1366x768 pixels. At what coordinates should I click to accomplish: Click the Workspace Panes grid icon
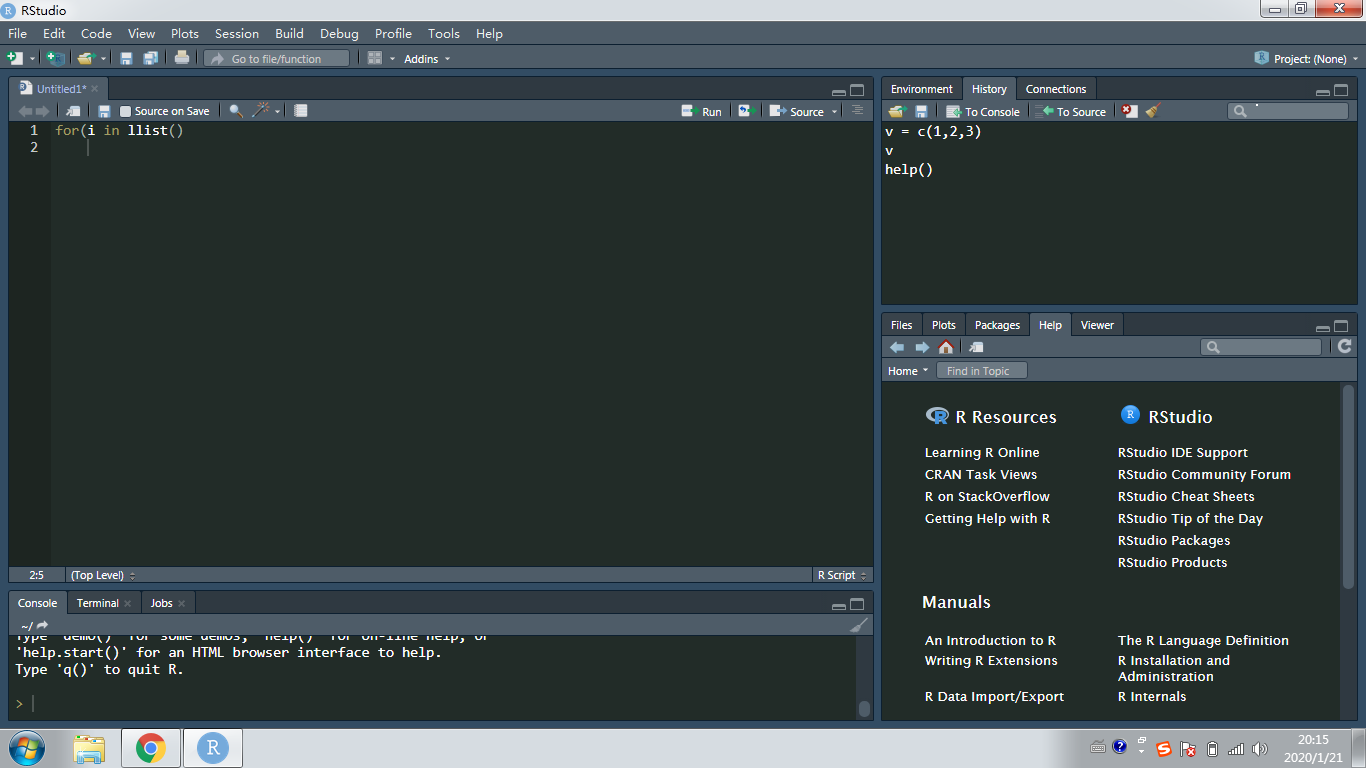[x=375, y=58]
